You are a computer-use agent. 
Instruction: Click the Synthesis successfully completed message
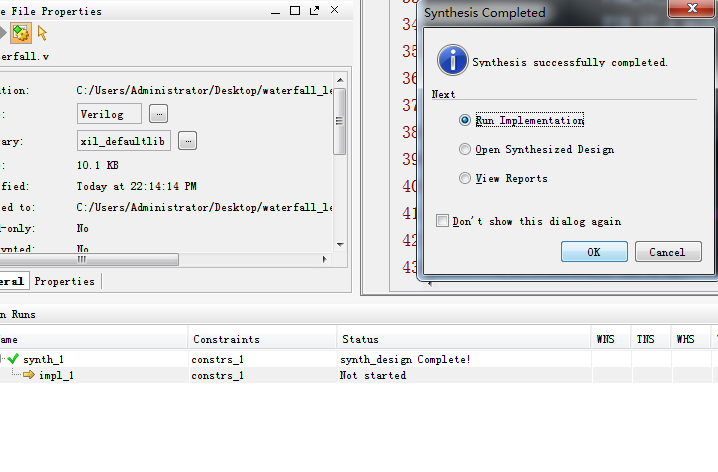pyautogui.click(x=570, y=62)
